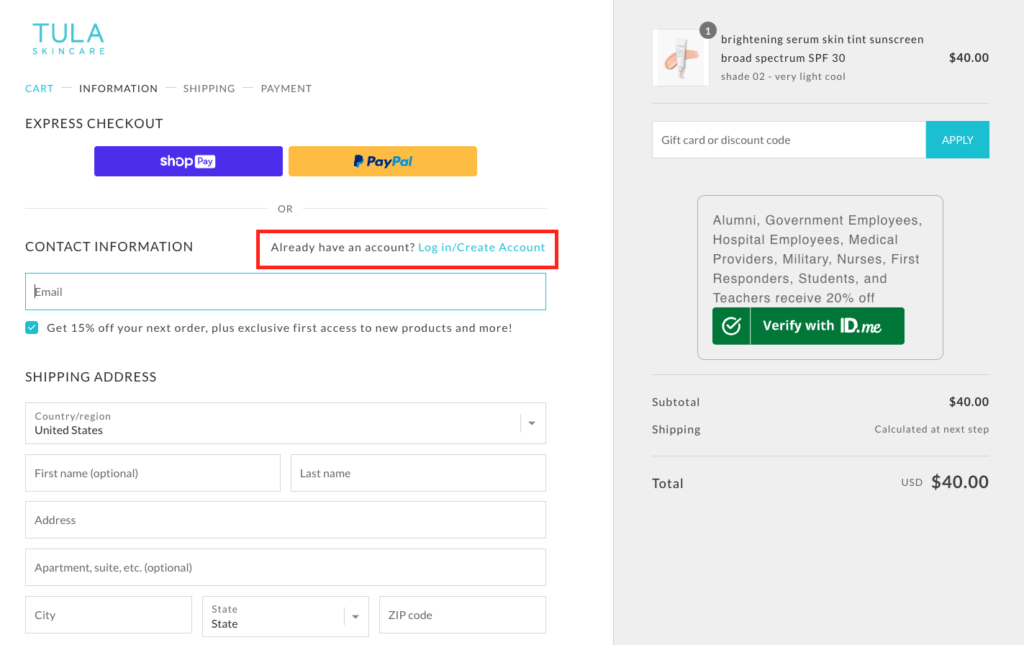
Task: Click inside the Email input field
Action: pyautogui.click(x=285, y=291)
